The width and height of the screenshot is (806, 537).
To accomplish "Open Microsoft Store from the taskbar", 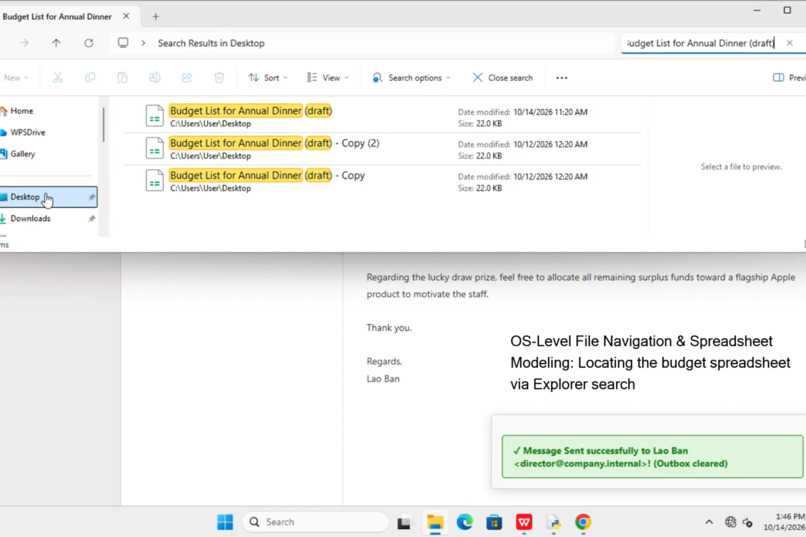I will click(494, 522).
